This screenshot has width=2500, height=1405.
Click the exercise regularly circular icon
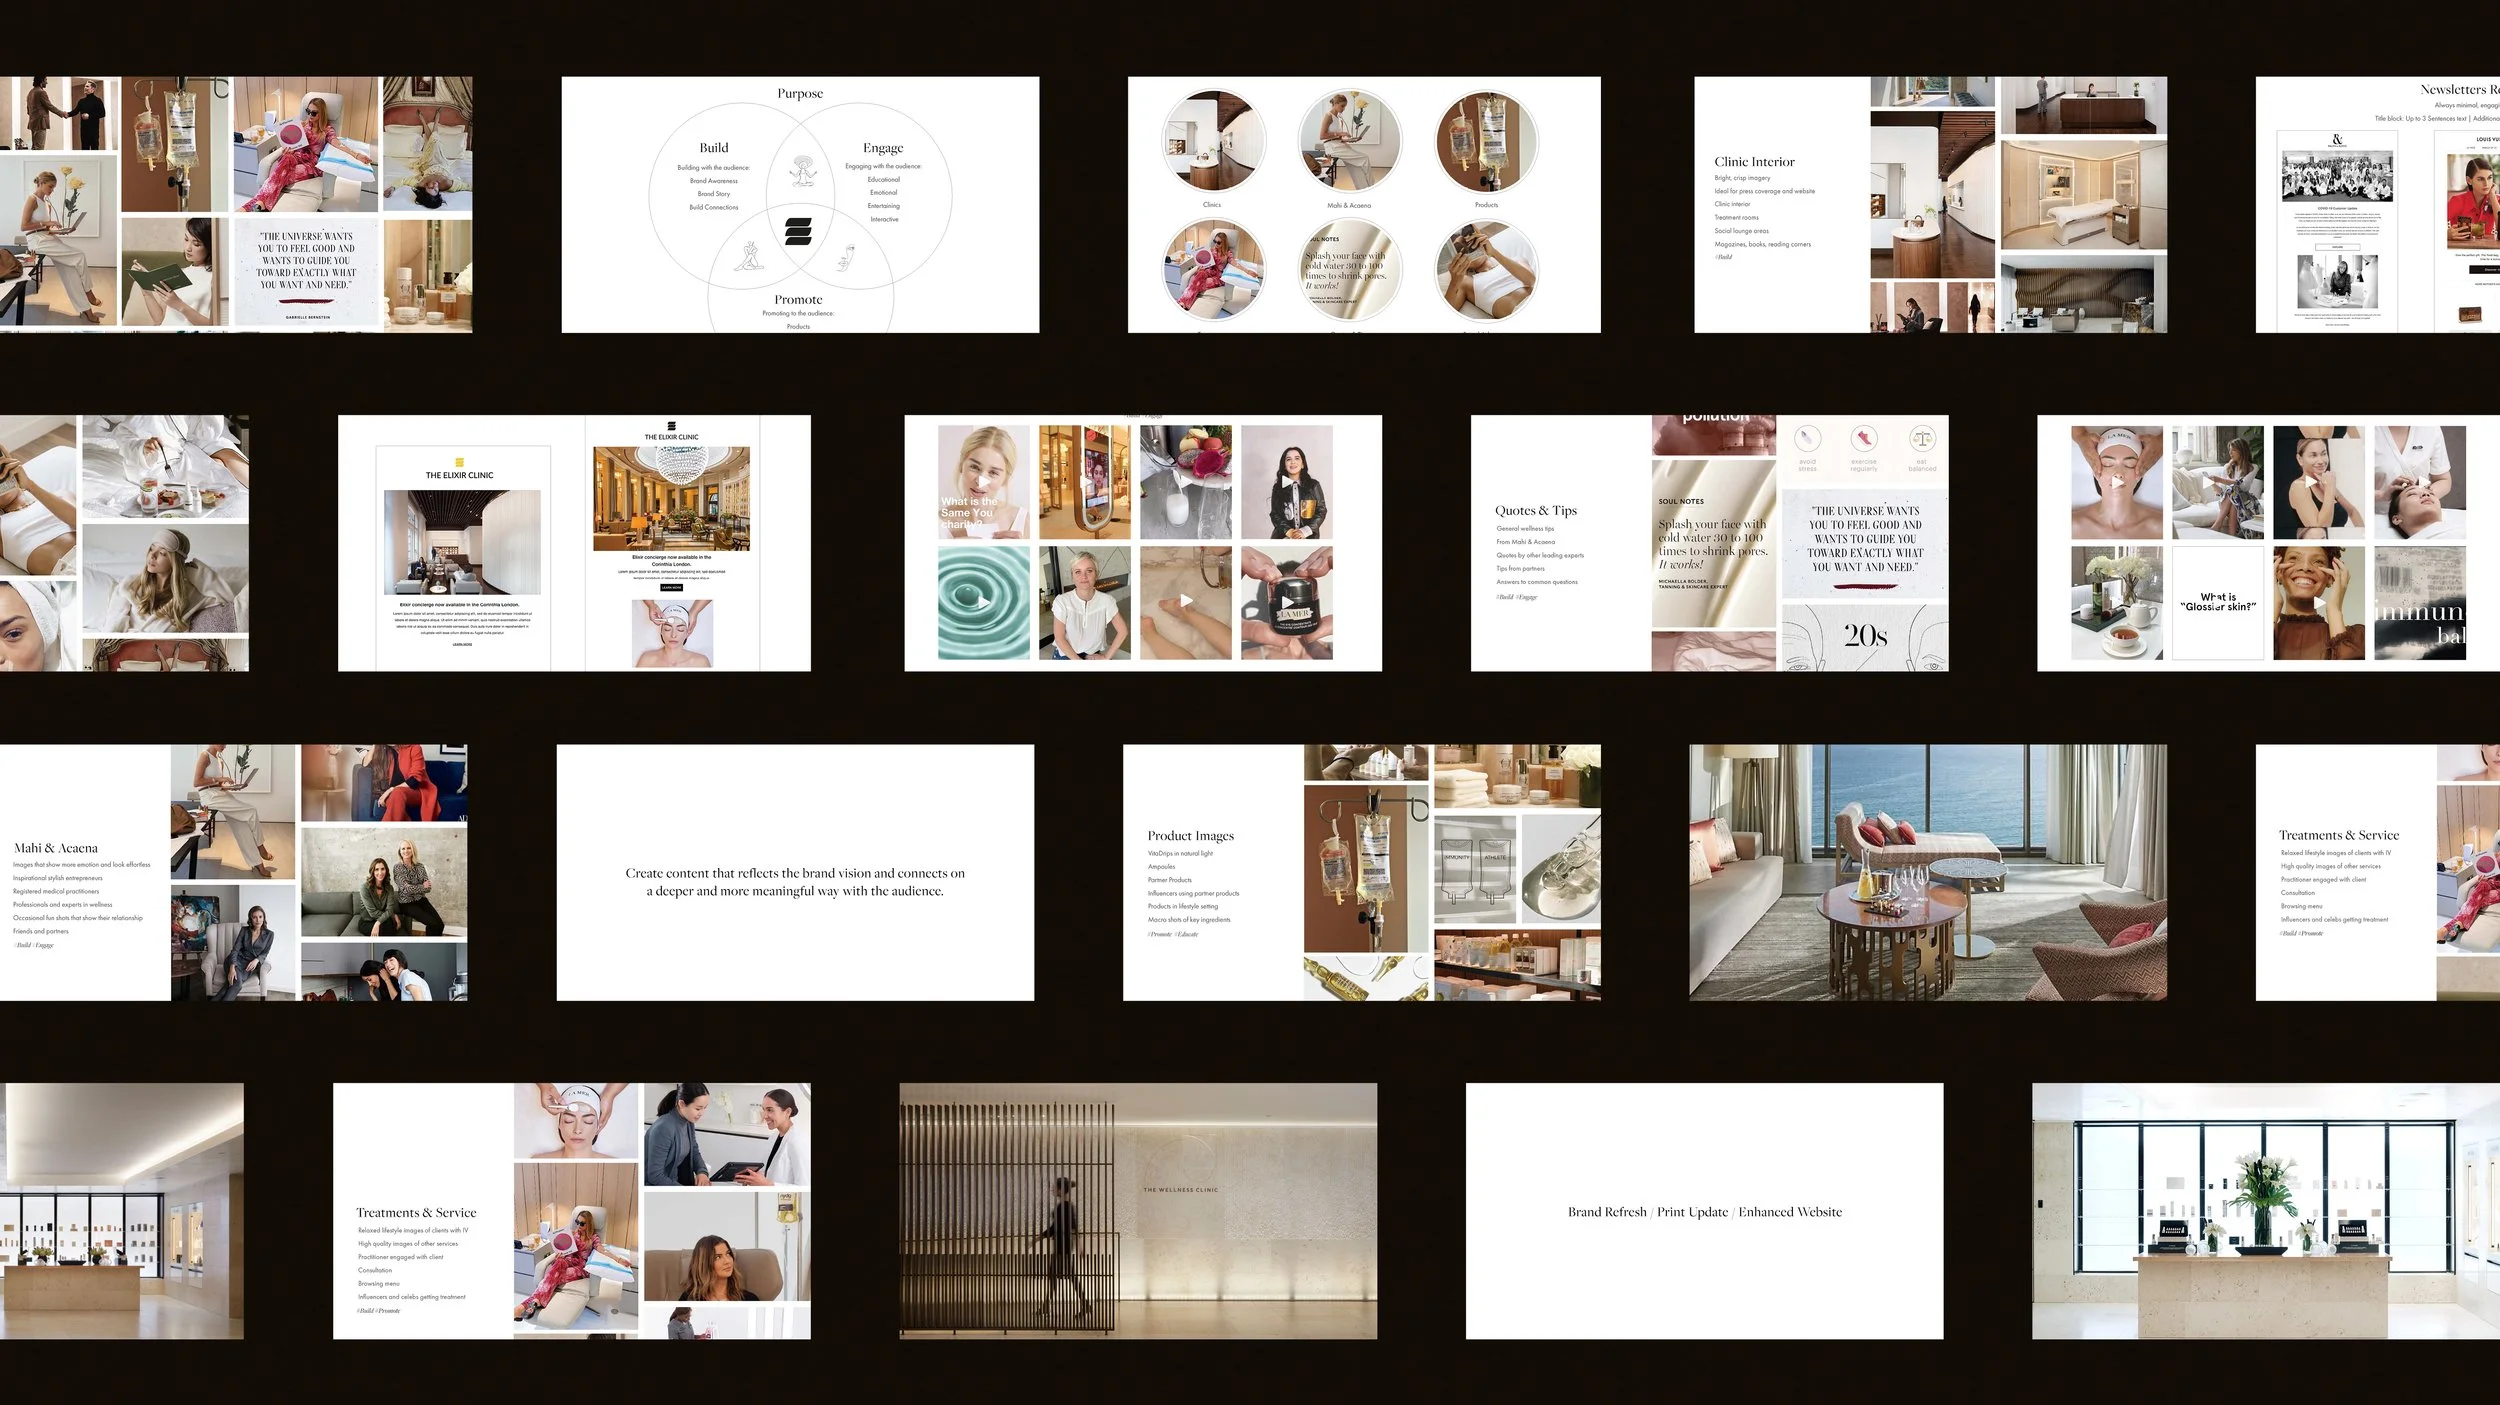pos(1863,439)
